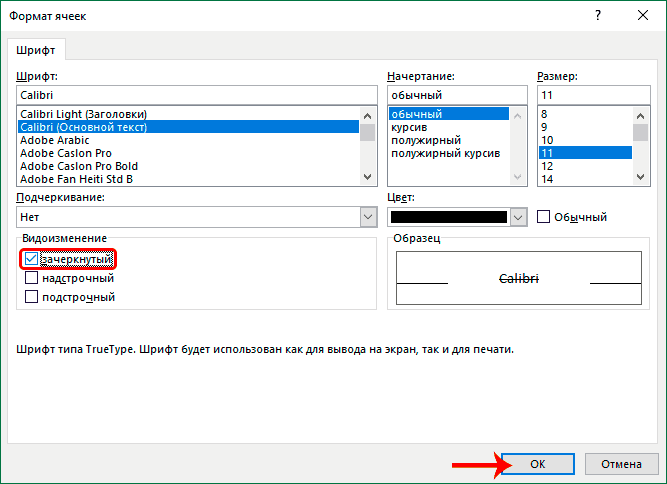Choose Adobe Caslon Pro font

(x=188, y=153)
